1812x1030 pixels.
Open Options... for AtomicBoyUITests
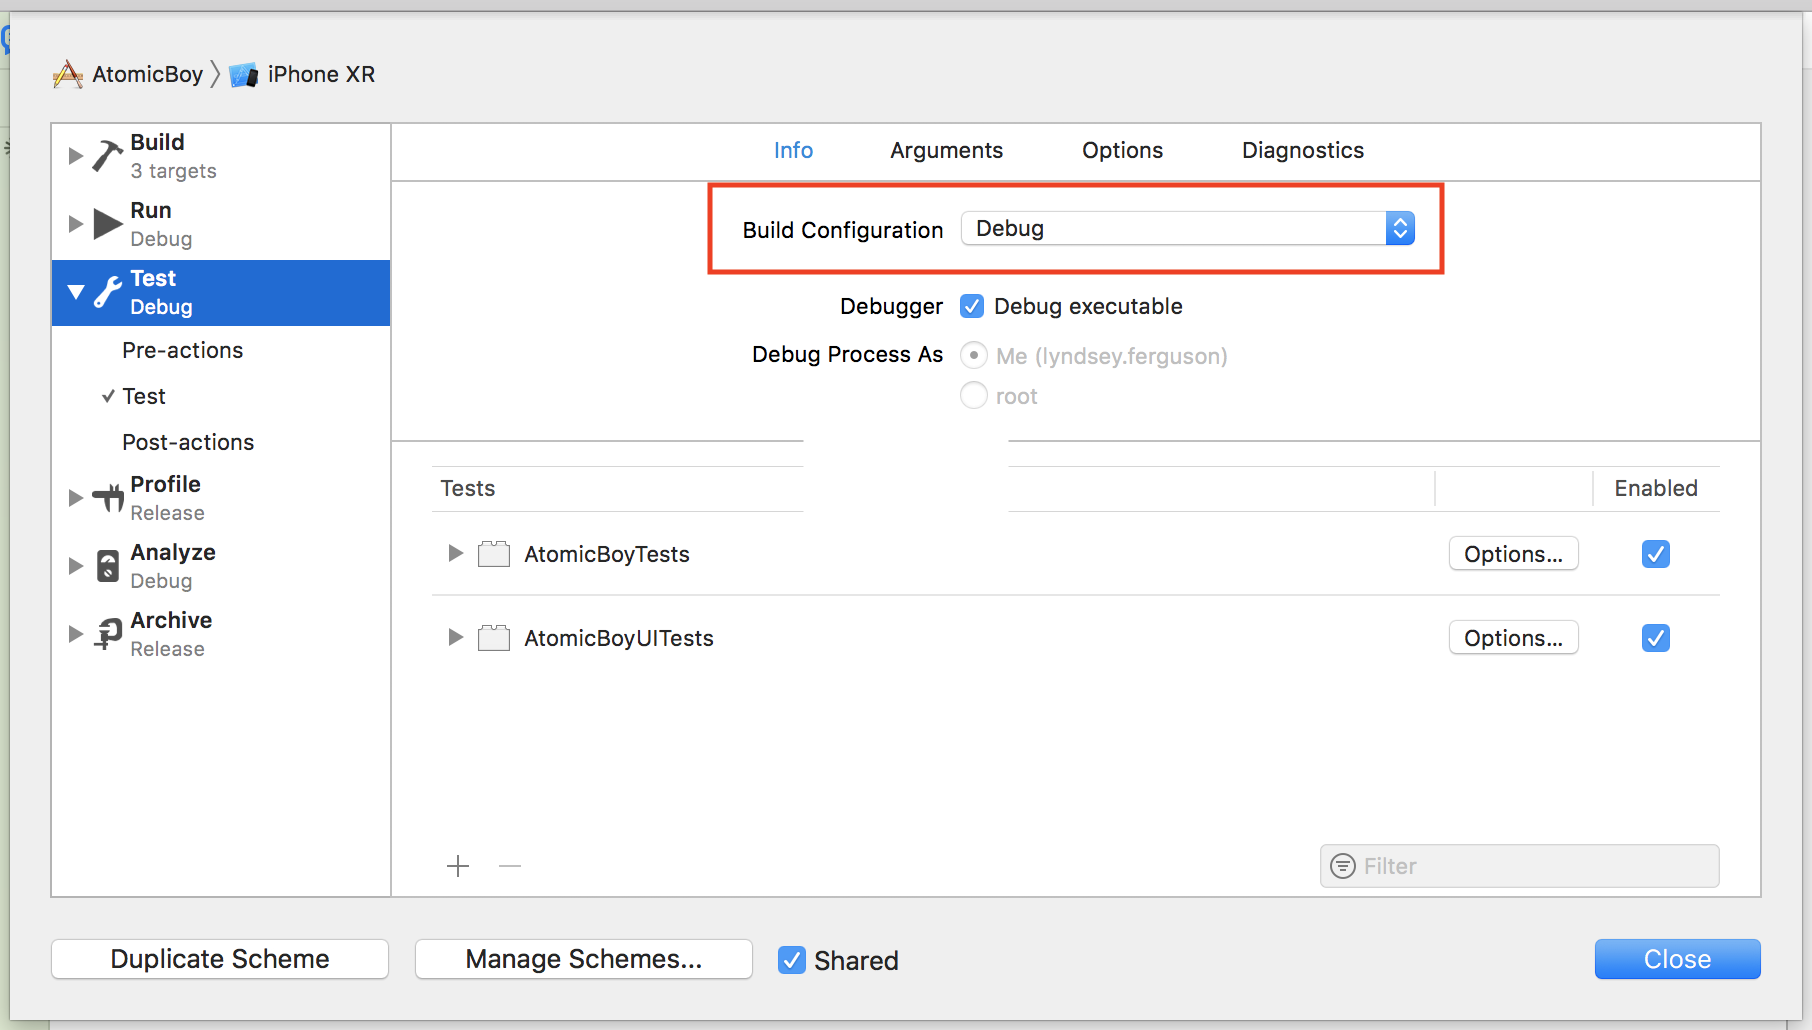(1513, 638)
